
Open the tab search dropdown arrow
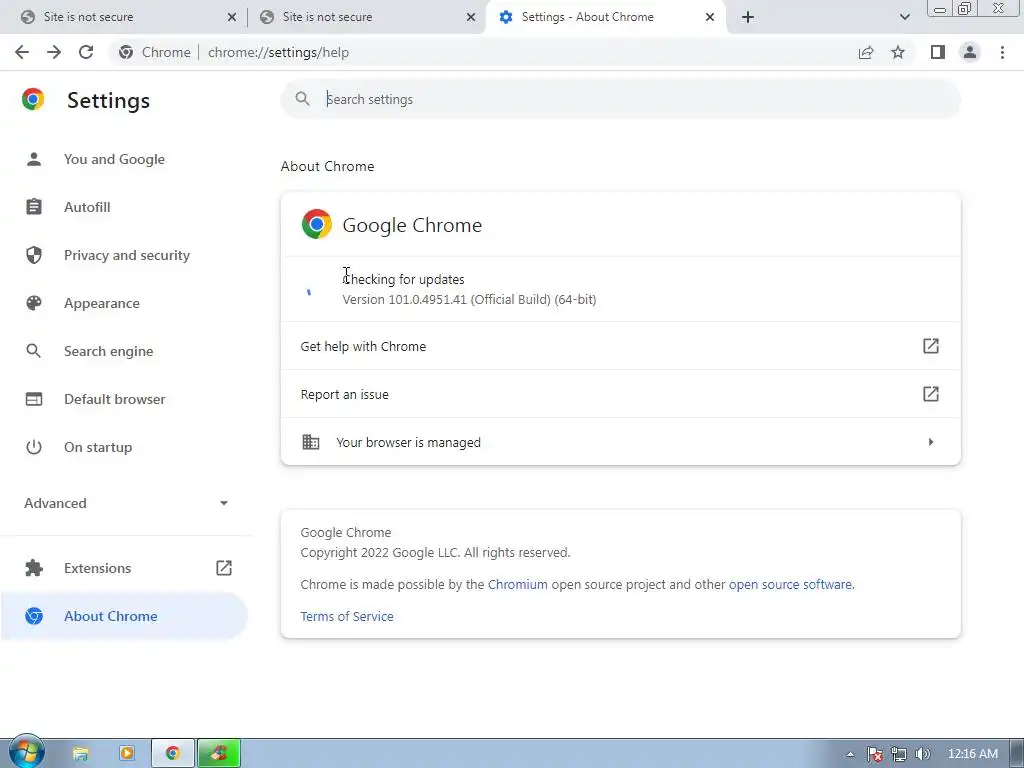coord(904,17)
